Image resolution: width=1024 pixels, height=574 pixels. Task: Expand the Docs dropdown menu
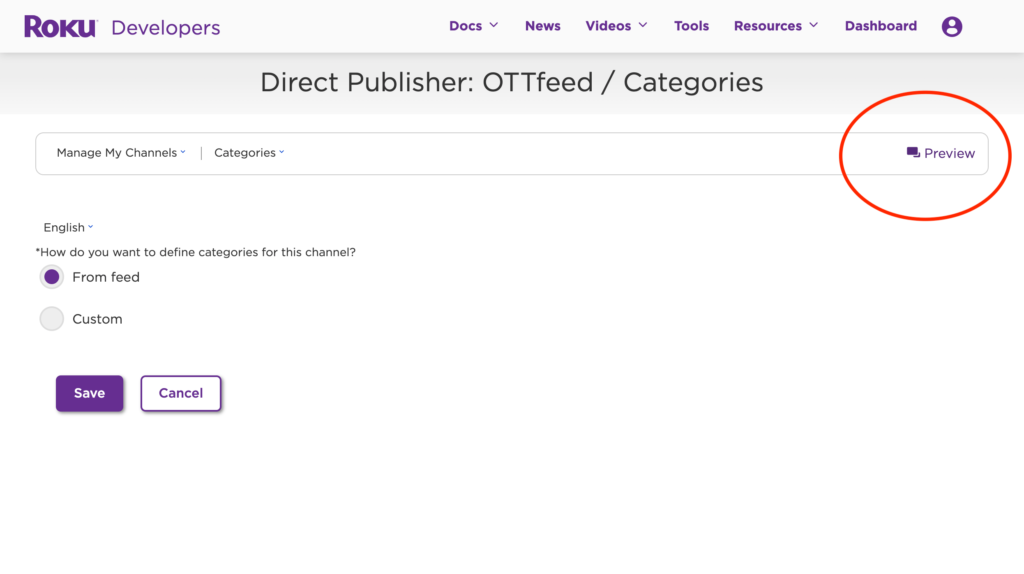[473, 26]
